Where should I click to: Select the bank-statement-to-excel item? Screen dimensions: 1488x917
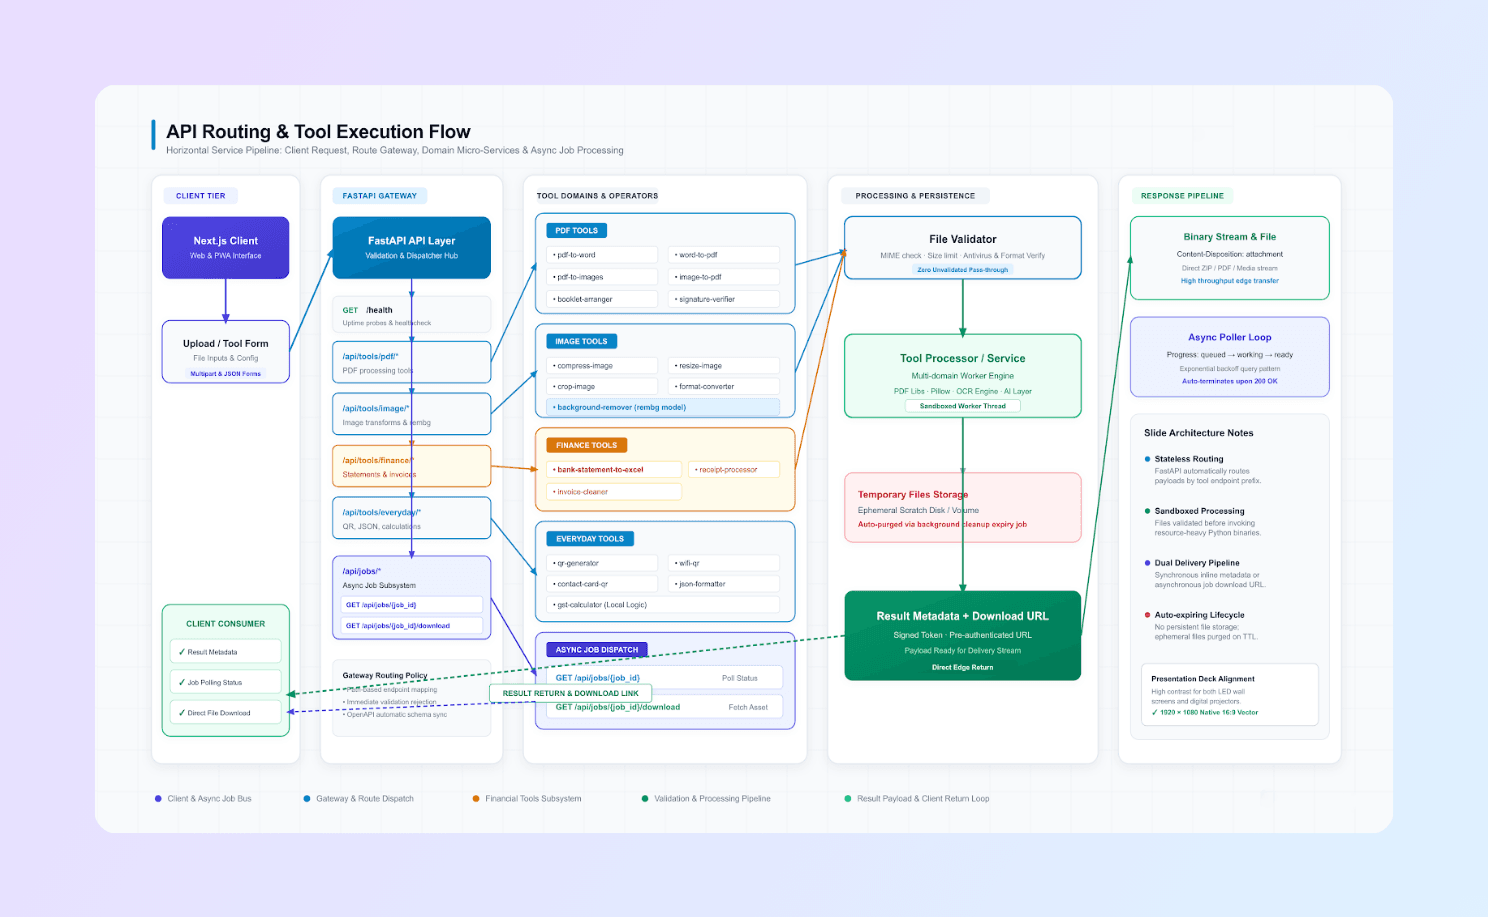coord(614,470)
